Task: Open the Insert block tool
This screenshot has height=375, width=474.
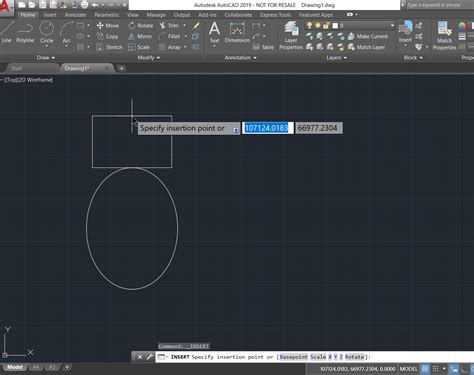Action: [405, 32]
